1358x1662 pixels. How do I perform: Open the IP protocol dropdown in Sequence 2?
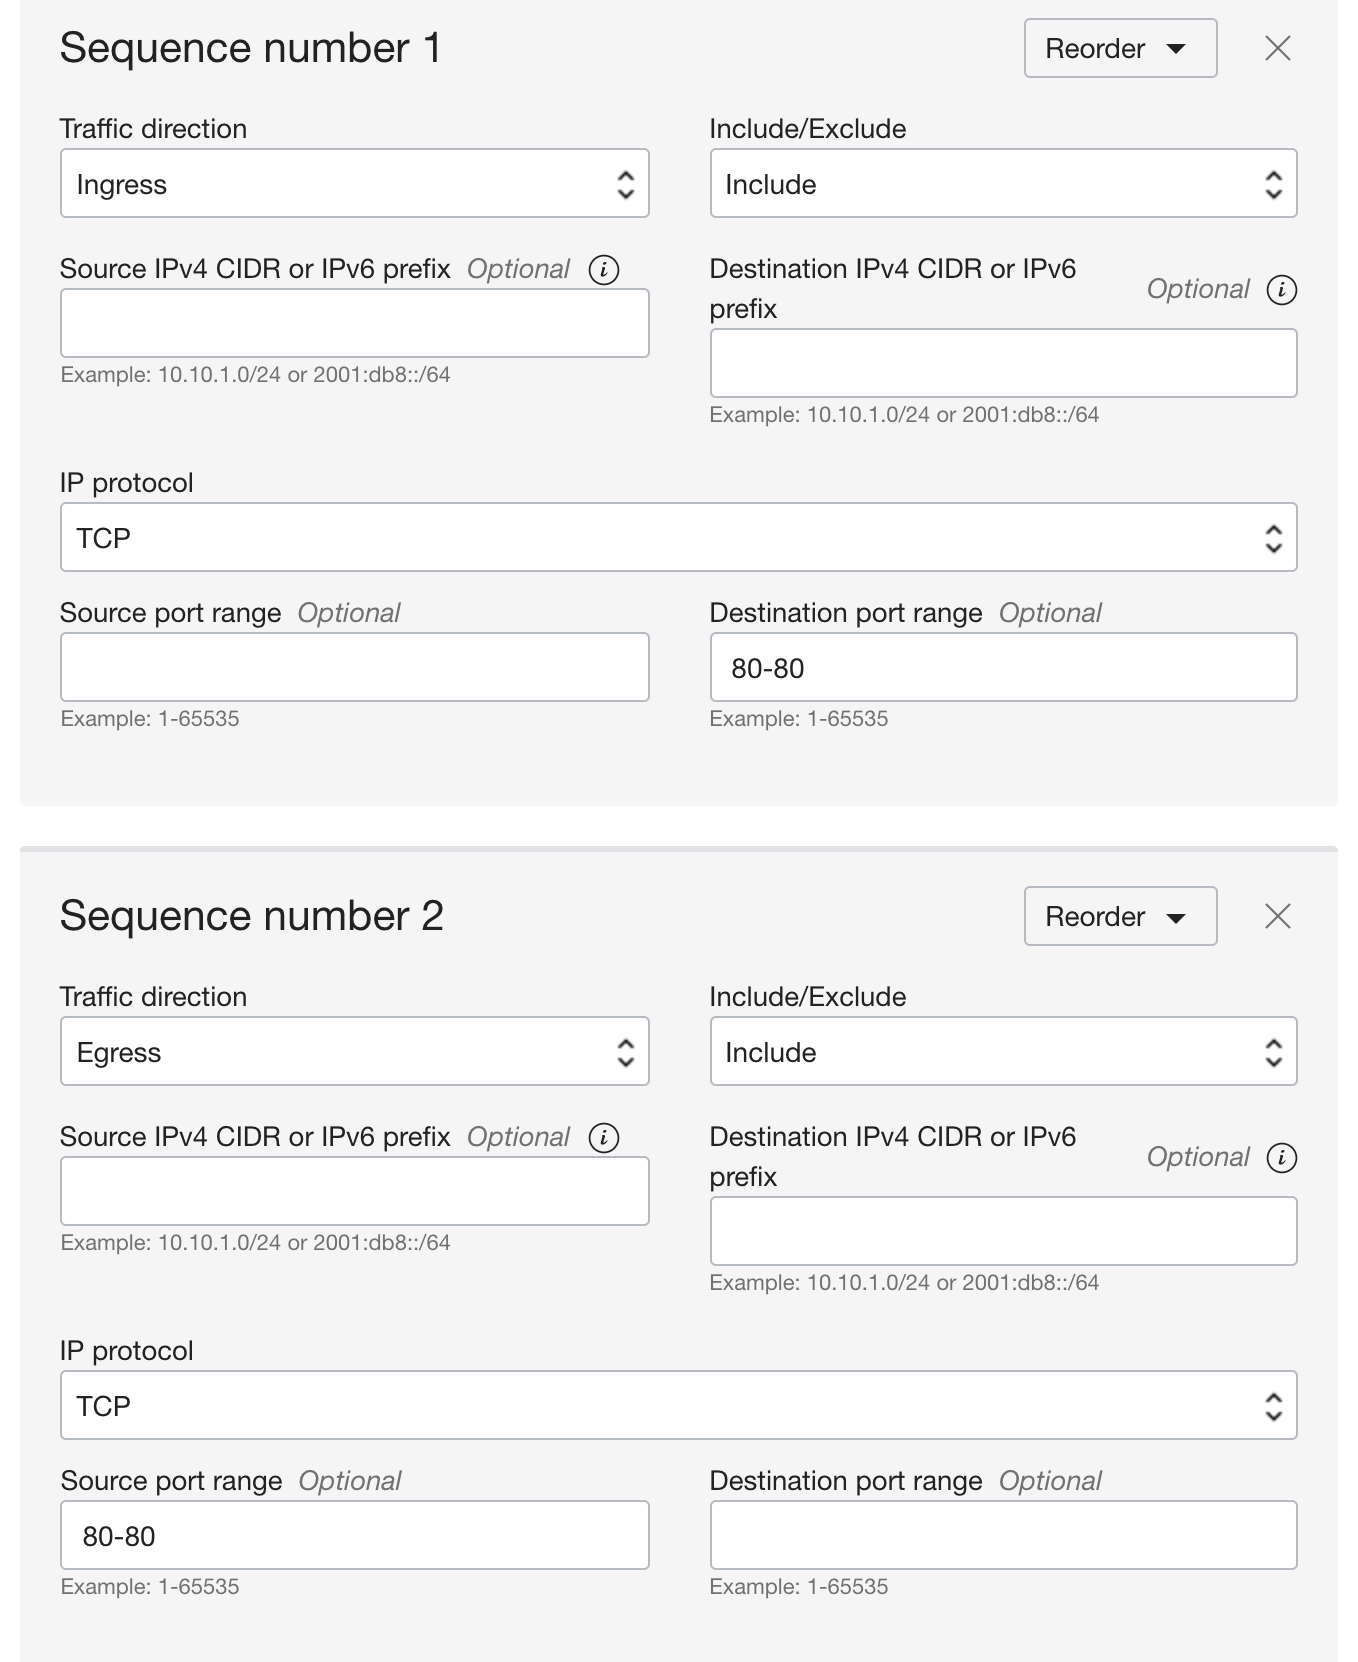[x=678, y=1405]
